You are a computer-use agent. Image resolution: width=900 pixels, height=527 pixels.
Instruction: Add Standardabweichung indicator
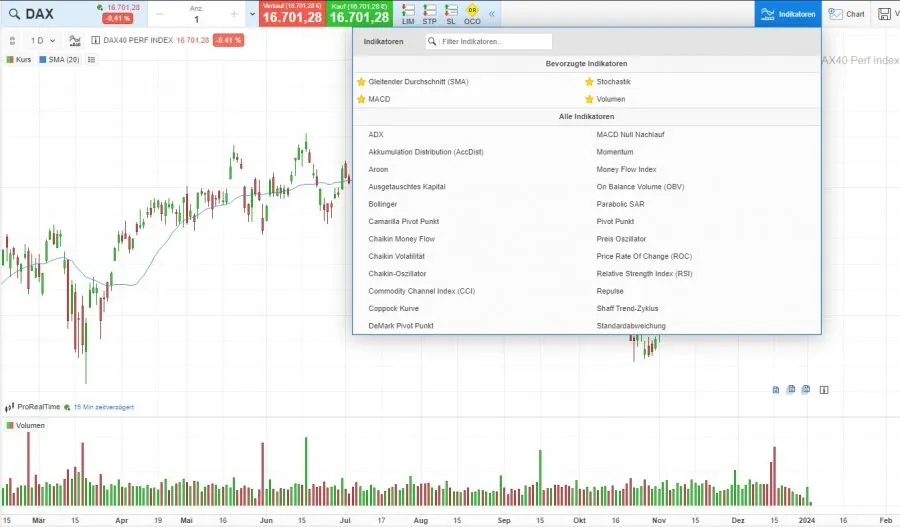pos(631,326)
